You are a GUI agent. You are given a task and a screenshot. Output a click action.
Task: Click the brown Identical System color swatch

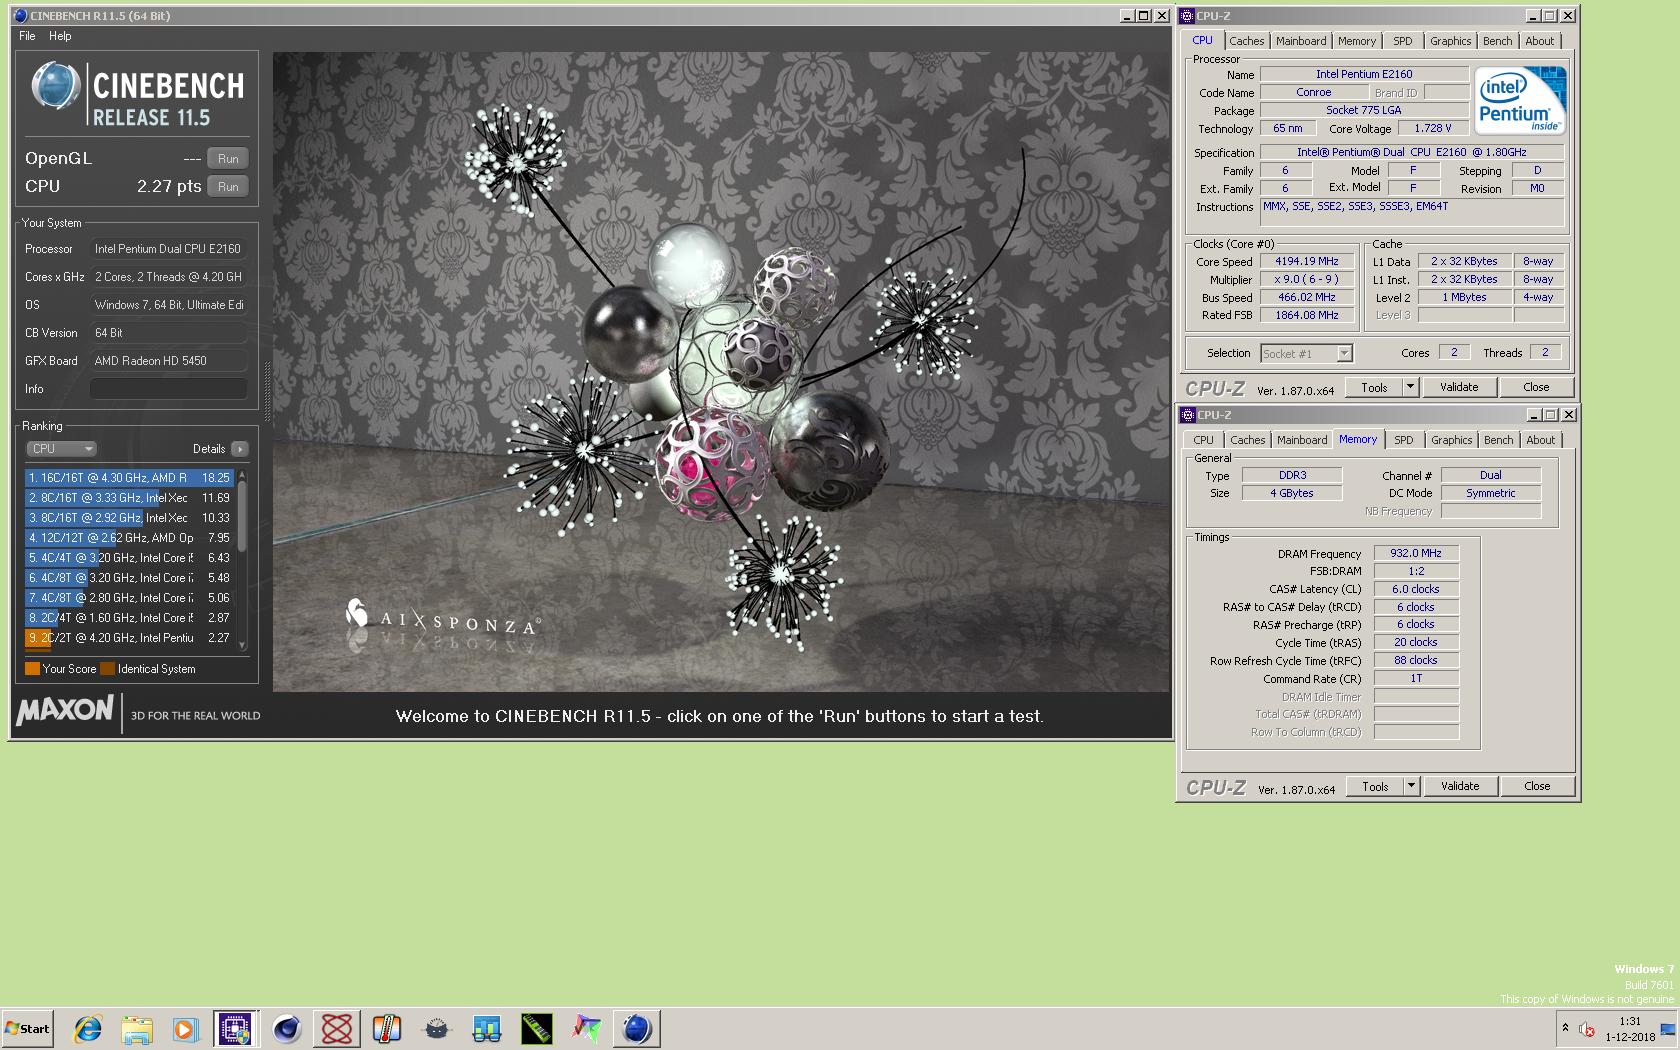pyautogui.click(x=107, y=669)
